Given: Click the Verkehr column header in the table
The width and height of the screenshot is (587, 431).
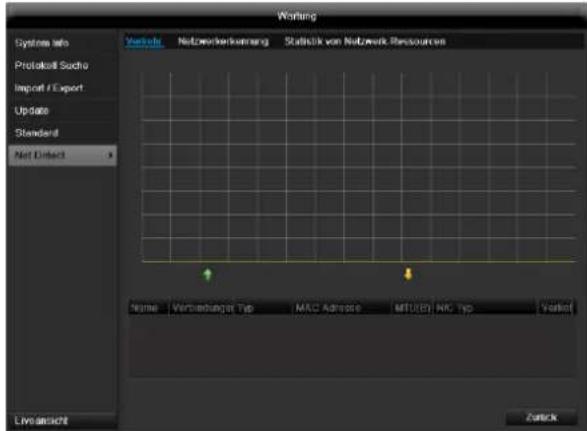Looking at the screenshot, I should click(x=556, y=308).
